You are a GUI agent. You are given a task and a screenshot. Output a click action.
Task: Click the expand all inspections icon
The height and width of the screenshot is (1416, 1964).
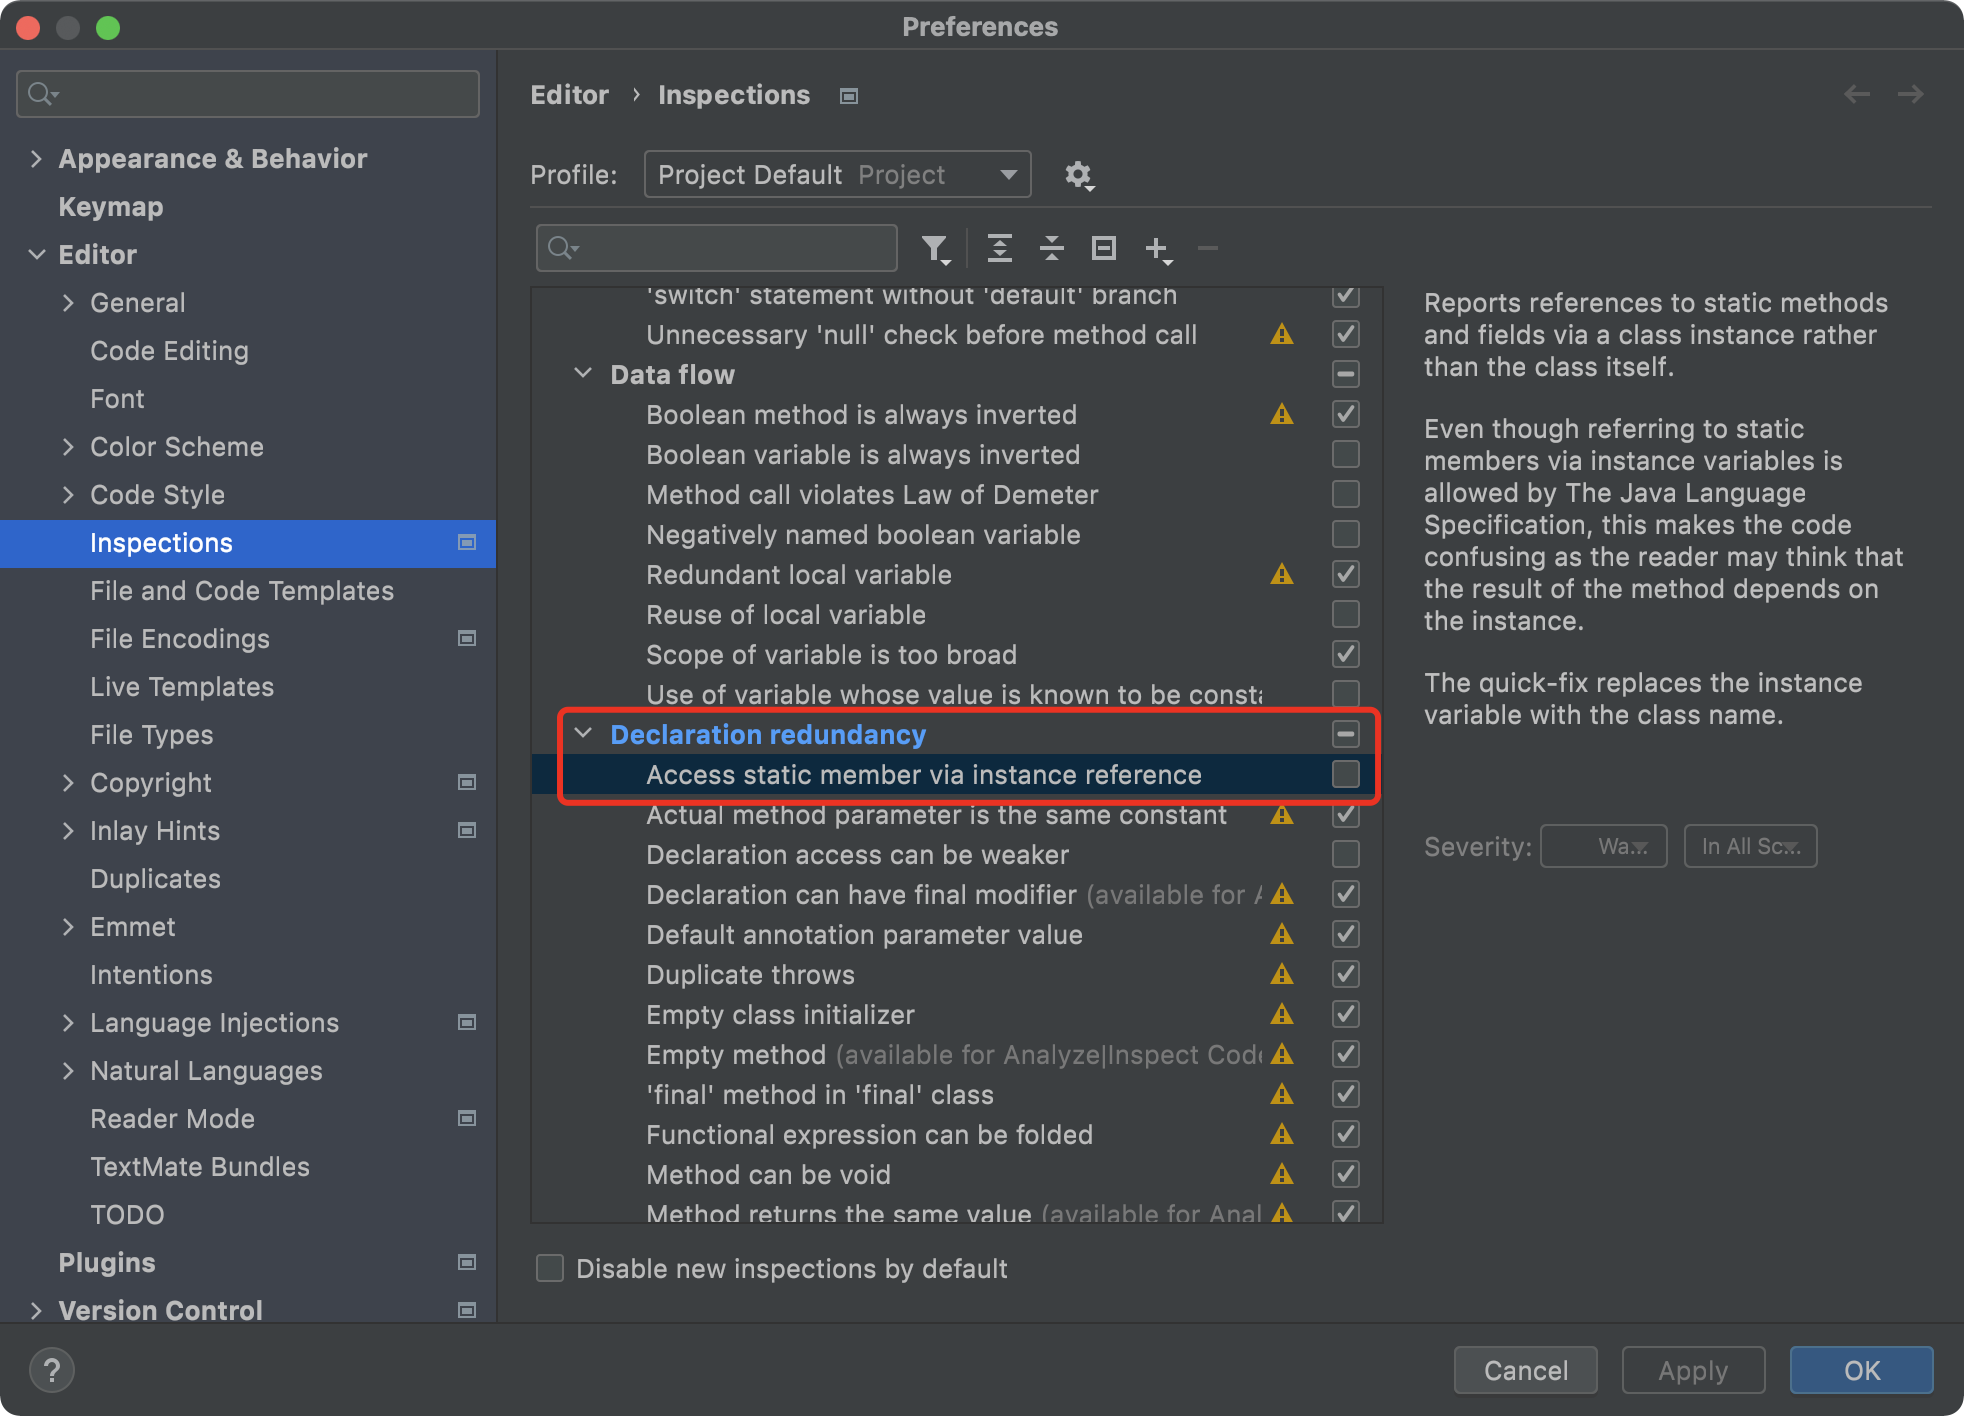click(999, 245)
